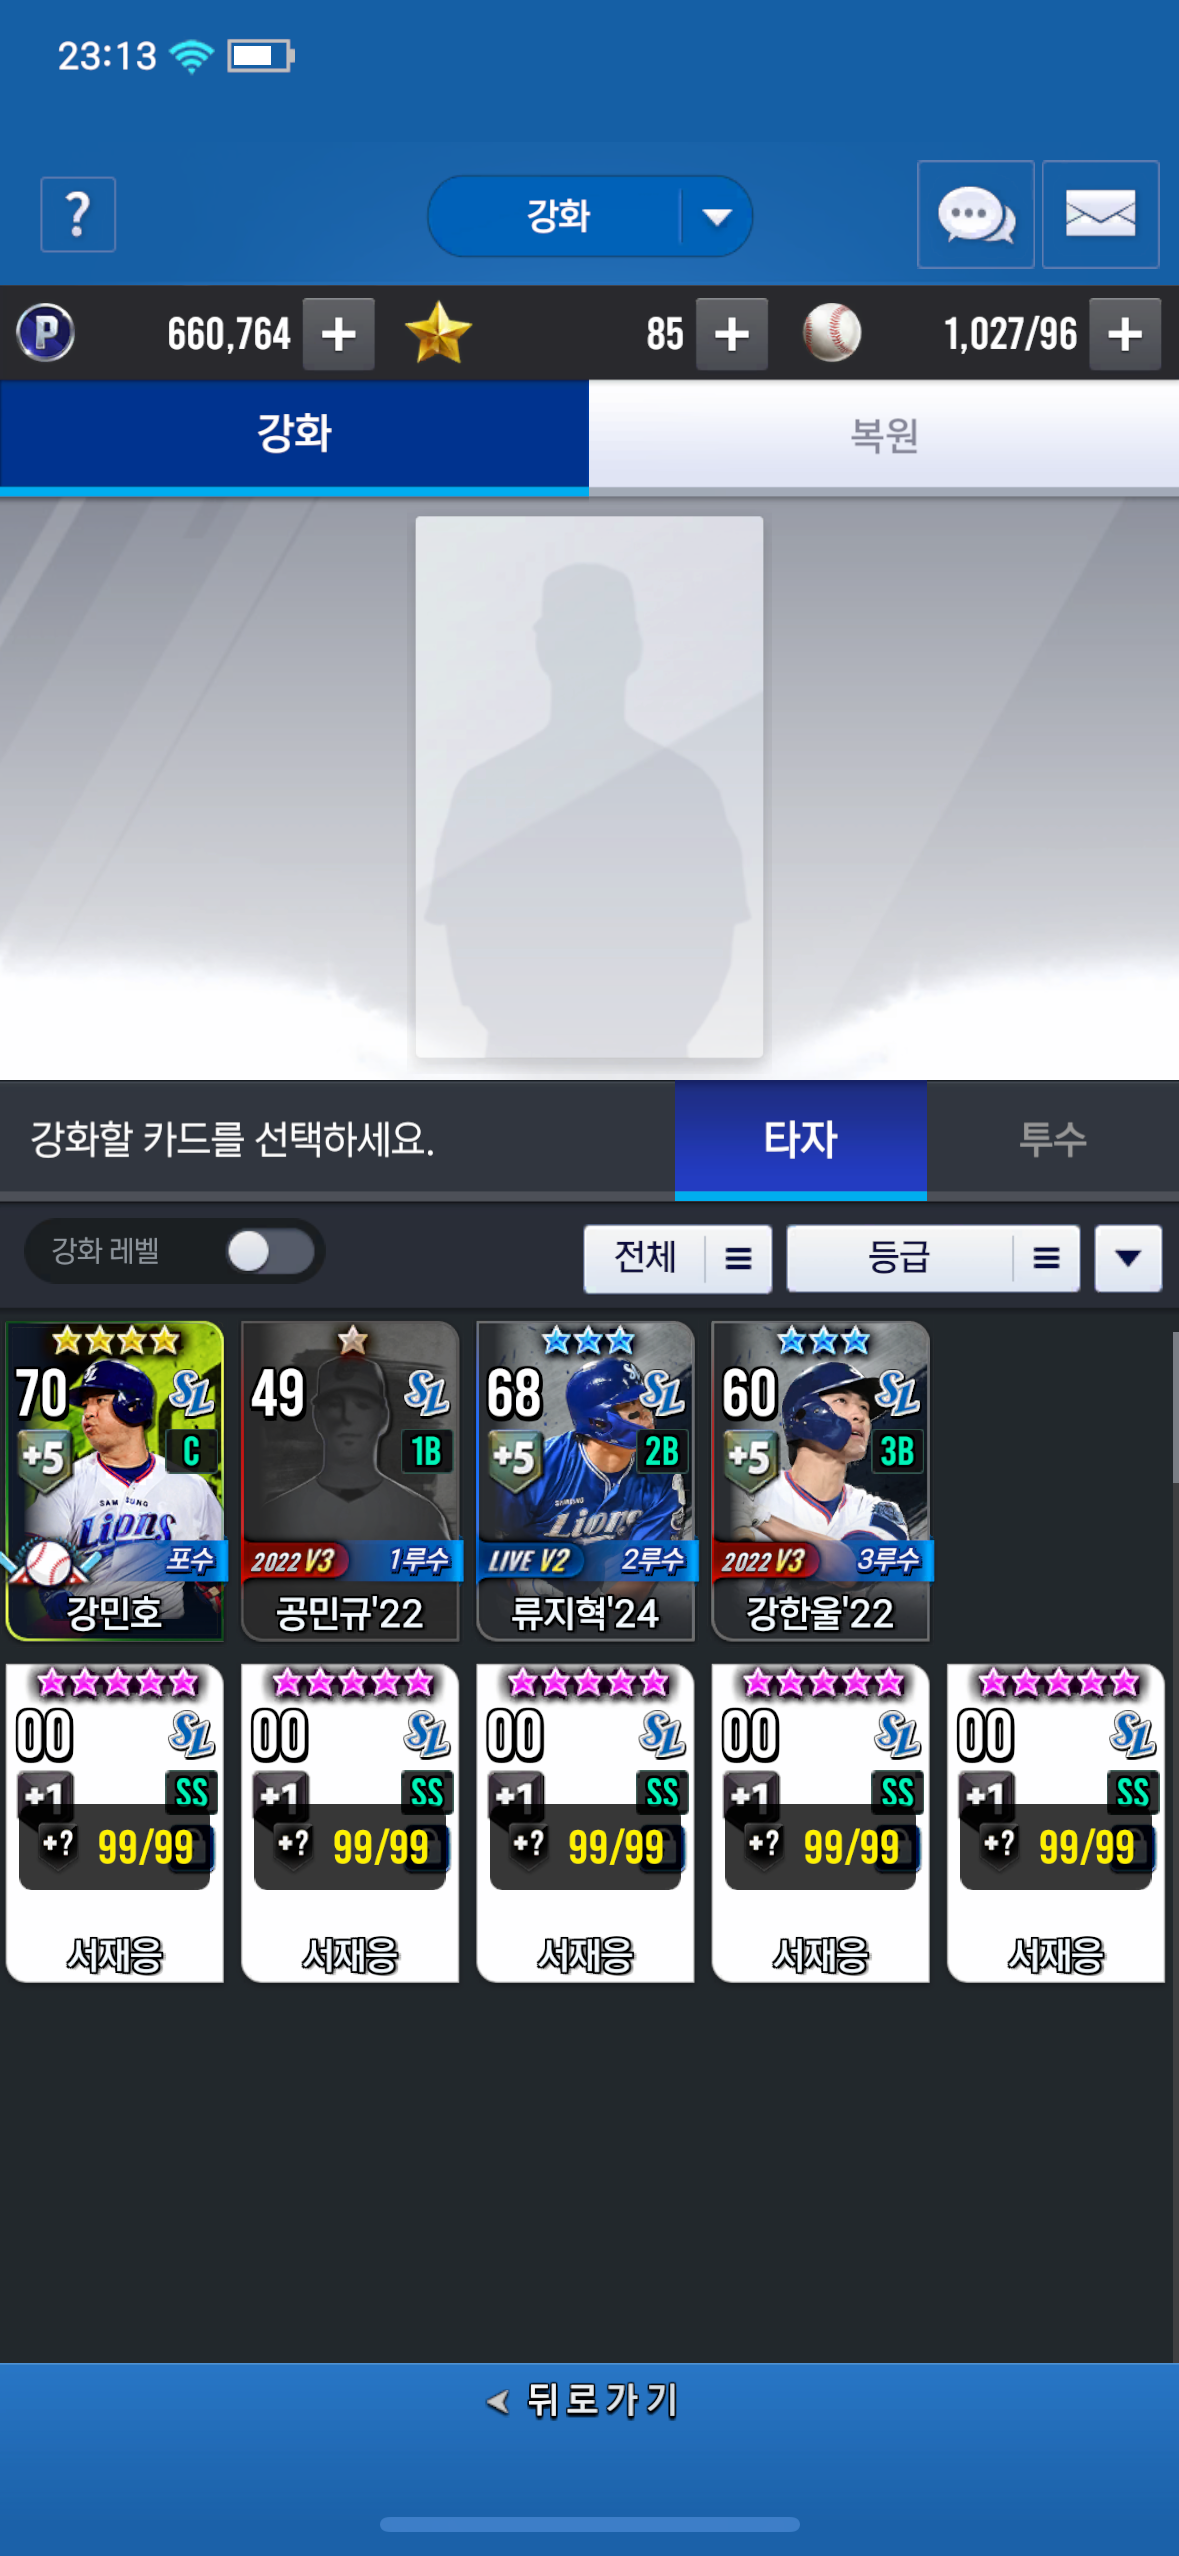The height and width of the screenshot is (2556, 1179).
Task: Select the 강민호 catcher card
Action: coord(115,1481)
